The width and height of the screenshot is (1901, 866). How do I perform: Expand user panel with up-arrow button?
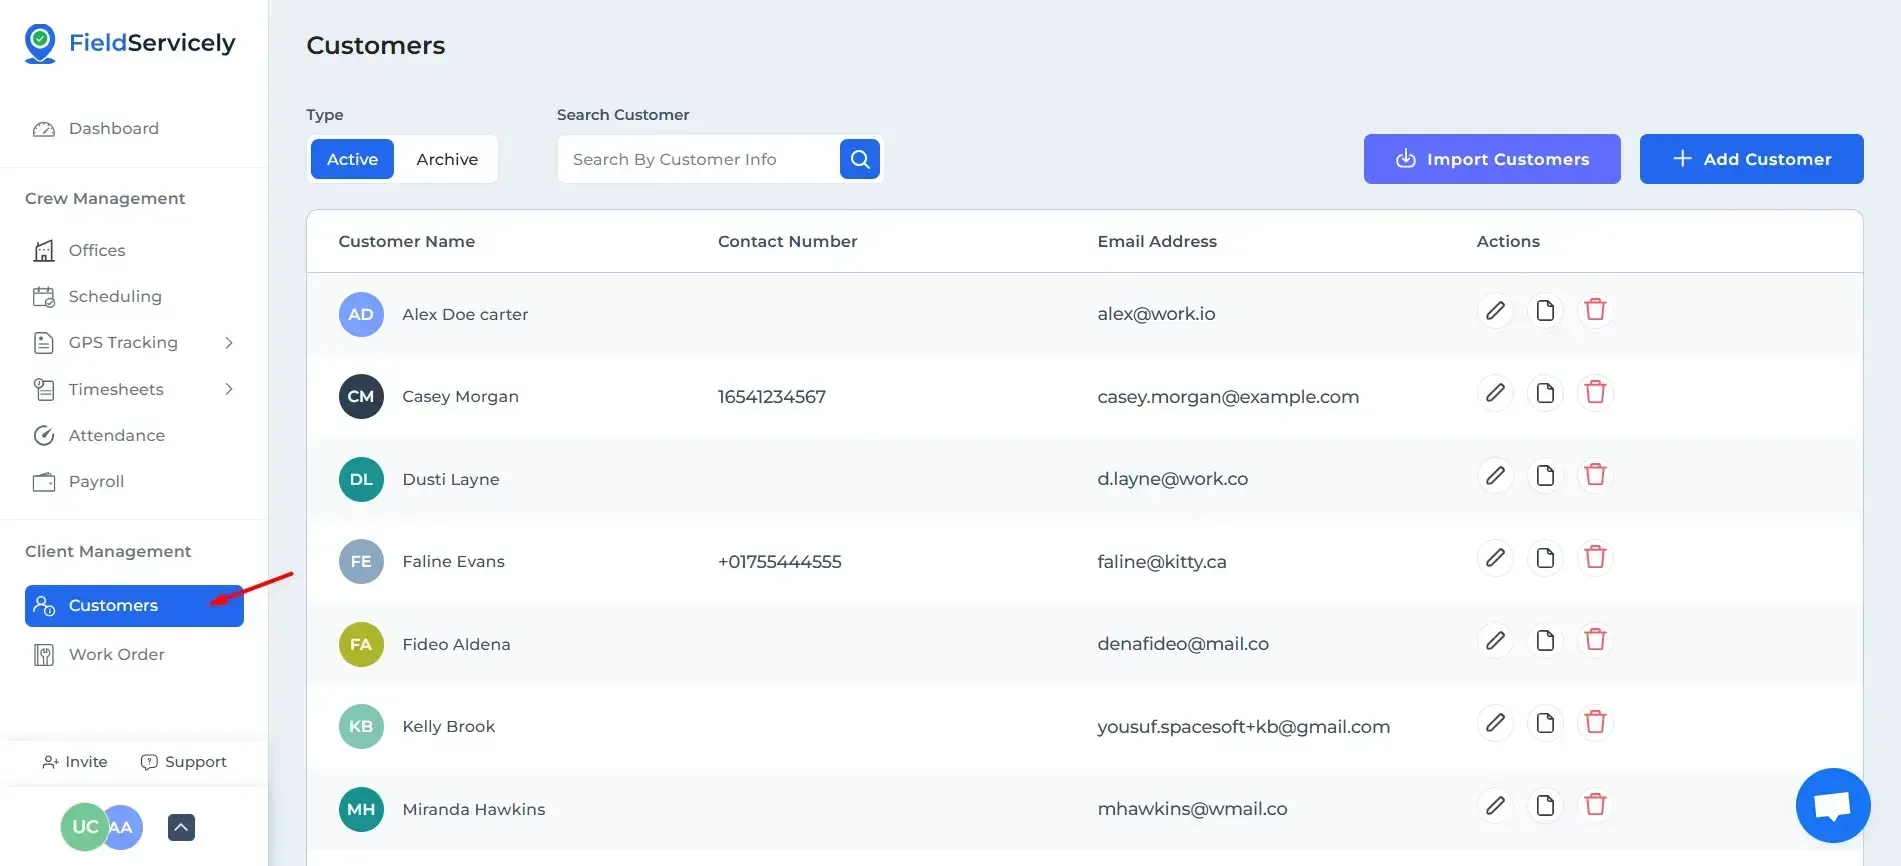click(181, 827)
